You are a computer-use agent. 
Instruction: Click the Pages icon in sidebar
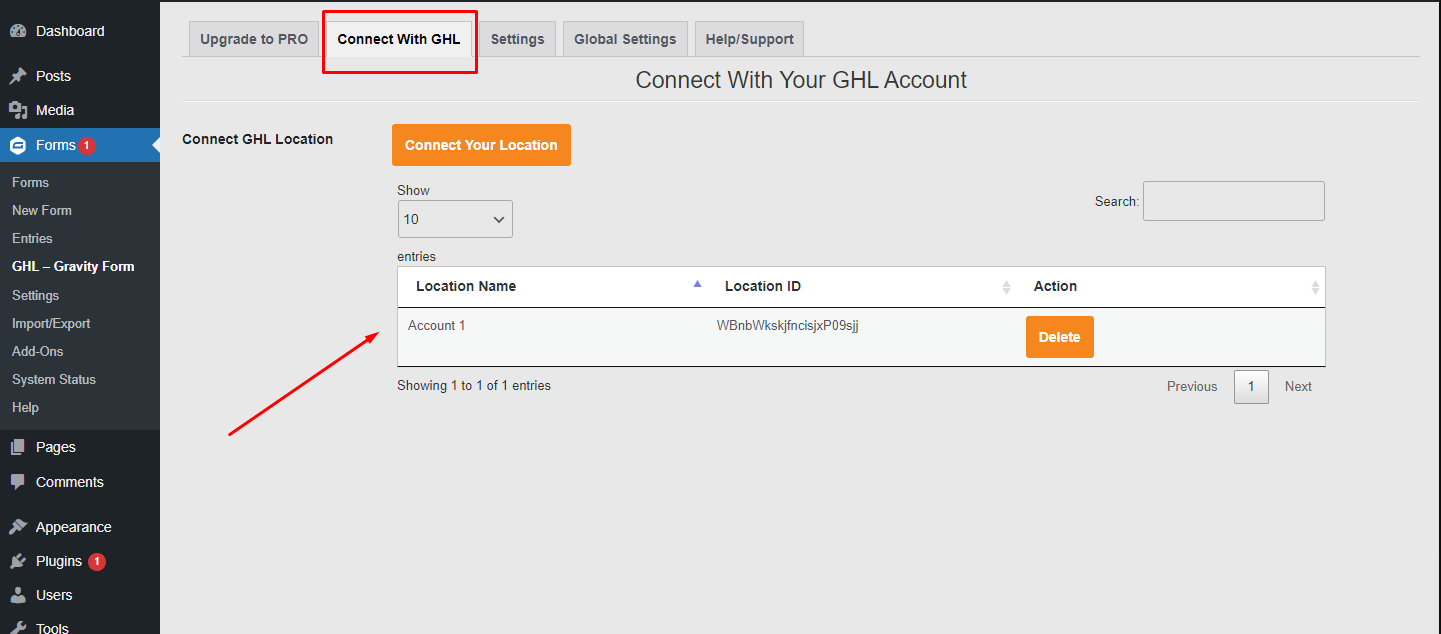click(18, 447)
